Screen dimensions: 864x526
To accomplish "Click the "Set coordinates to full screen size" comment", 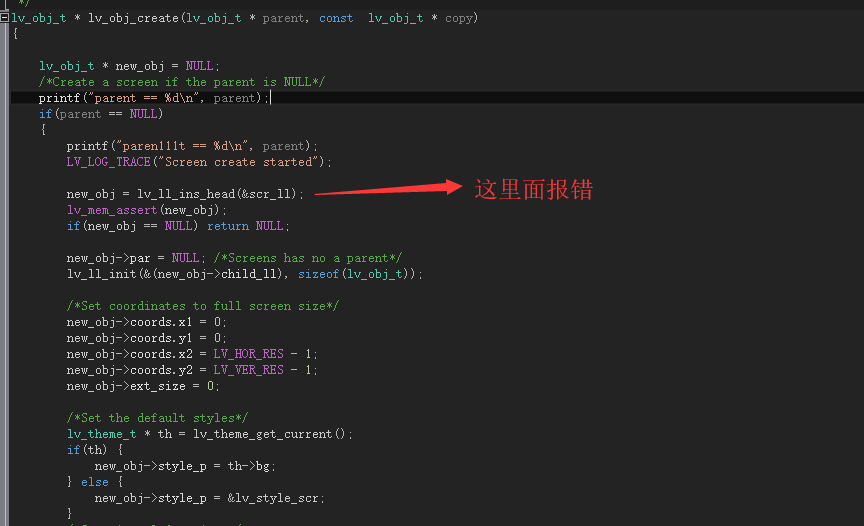I will coord(203,306).
